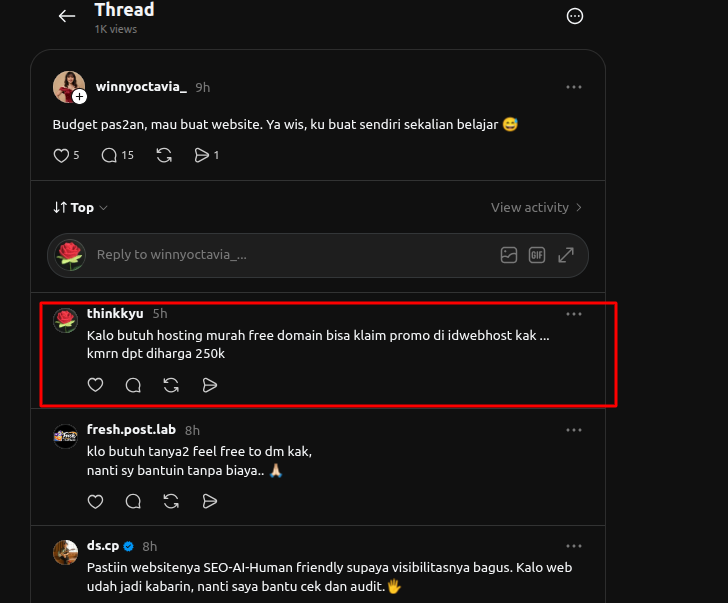Viewport: 728px width, 603px height.
Task: Open ds.cp's profile from the username
Action: 103,545
